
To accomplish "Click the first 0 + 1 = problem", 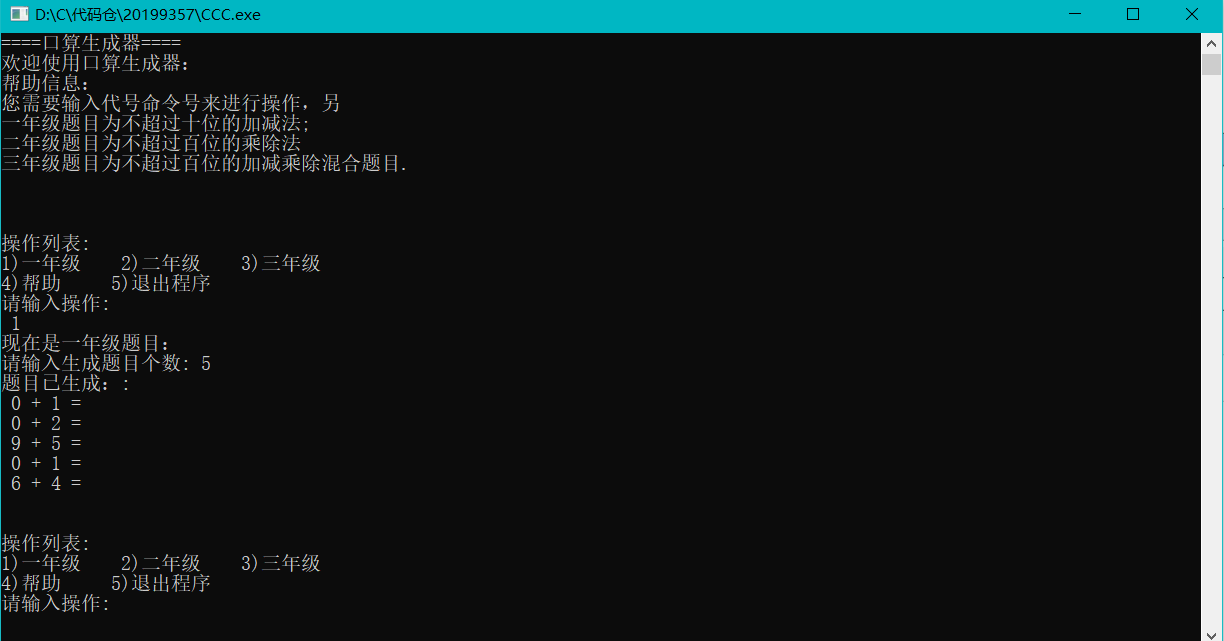I will 46,403.
